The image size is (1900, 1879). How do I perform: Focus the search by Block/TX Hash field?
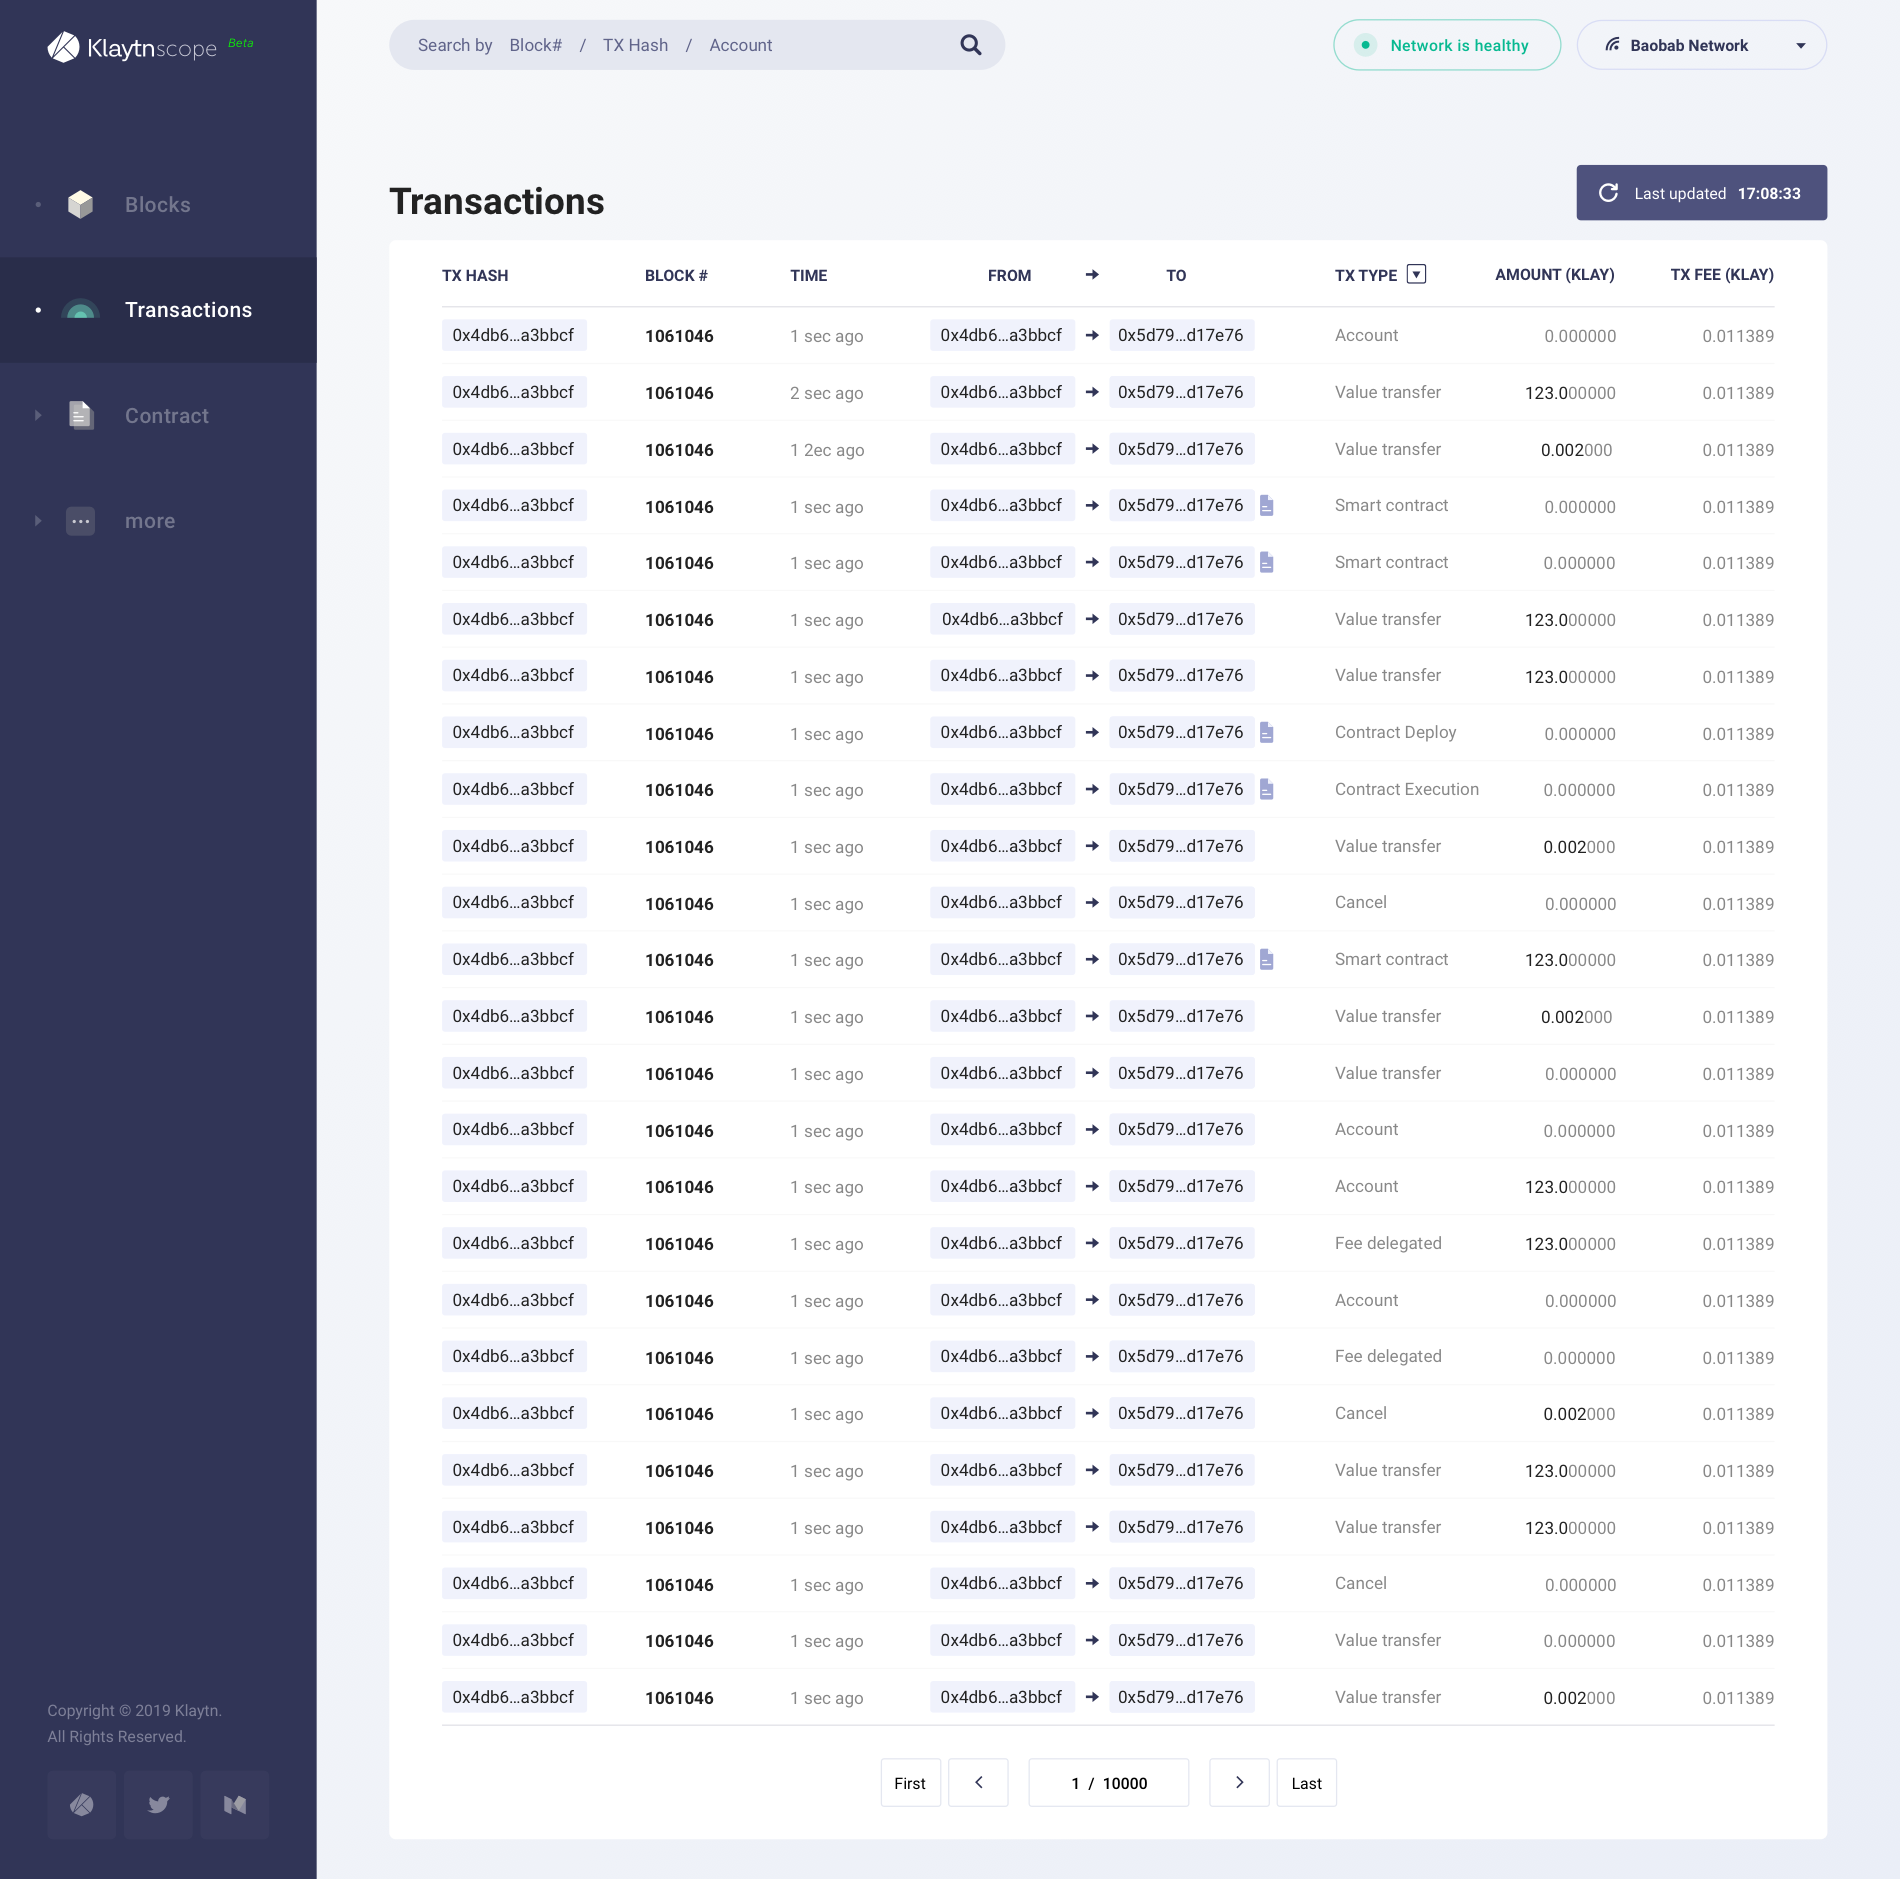[x=680, y=45]
